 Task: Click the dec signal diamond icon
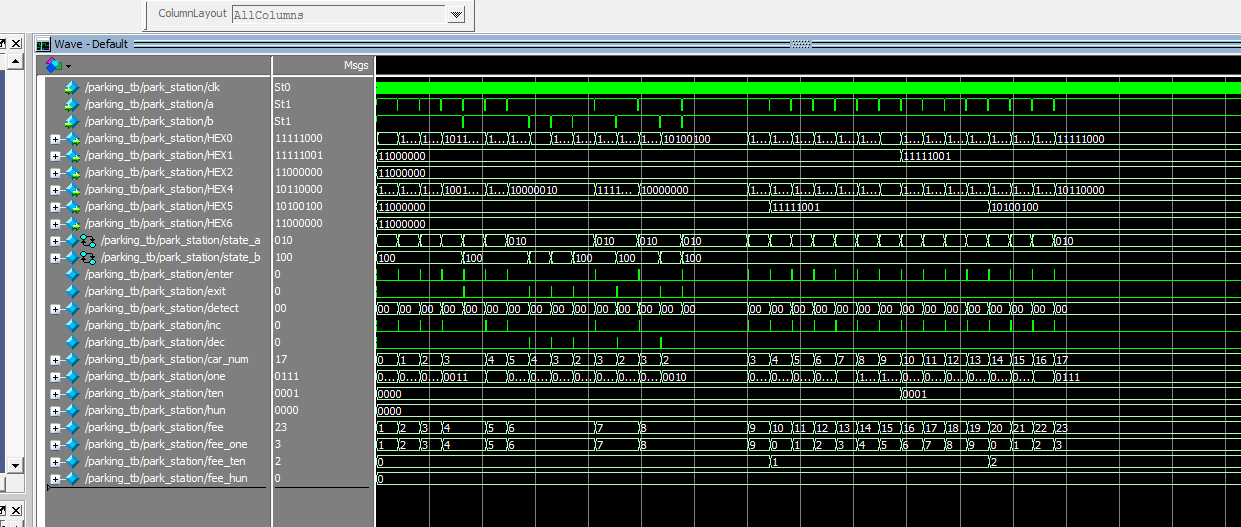(71, 343)
